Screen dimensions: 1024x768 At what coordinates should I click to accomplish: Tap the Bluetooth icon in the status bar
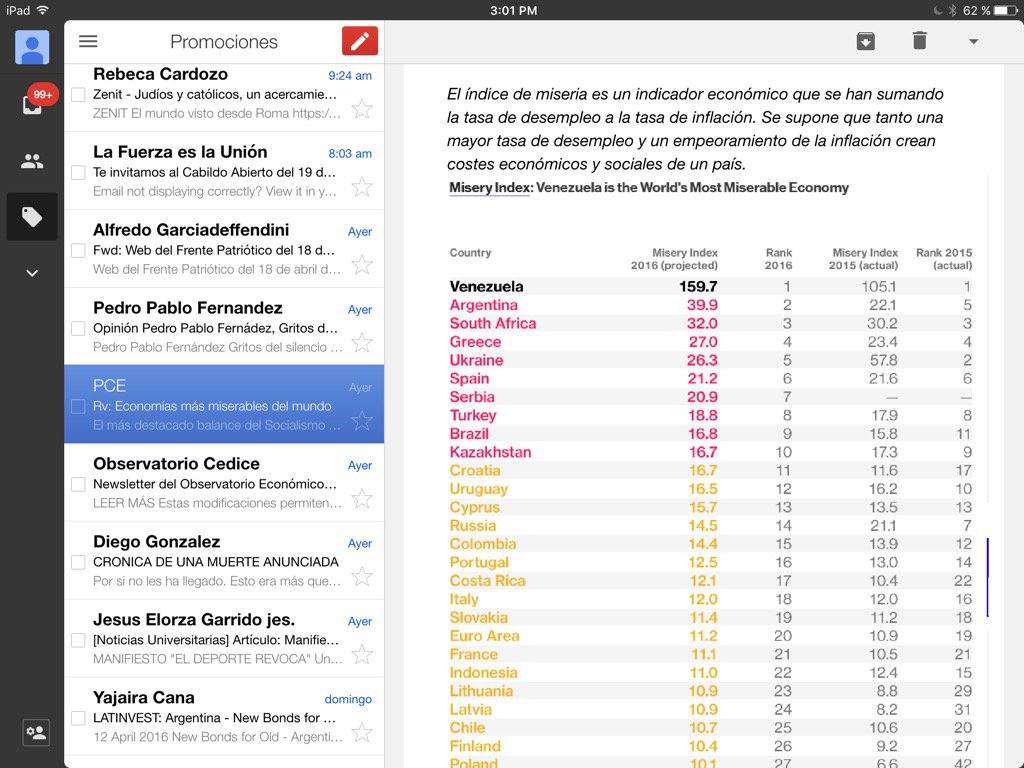click(x=953, y=10)
